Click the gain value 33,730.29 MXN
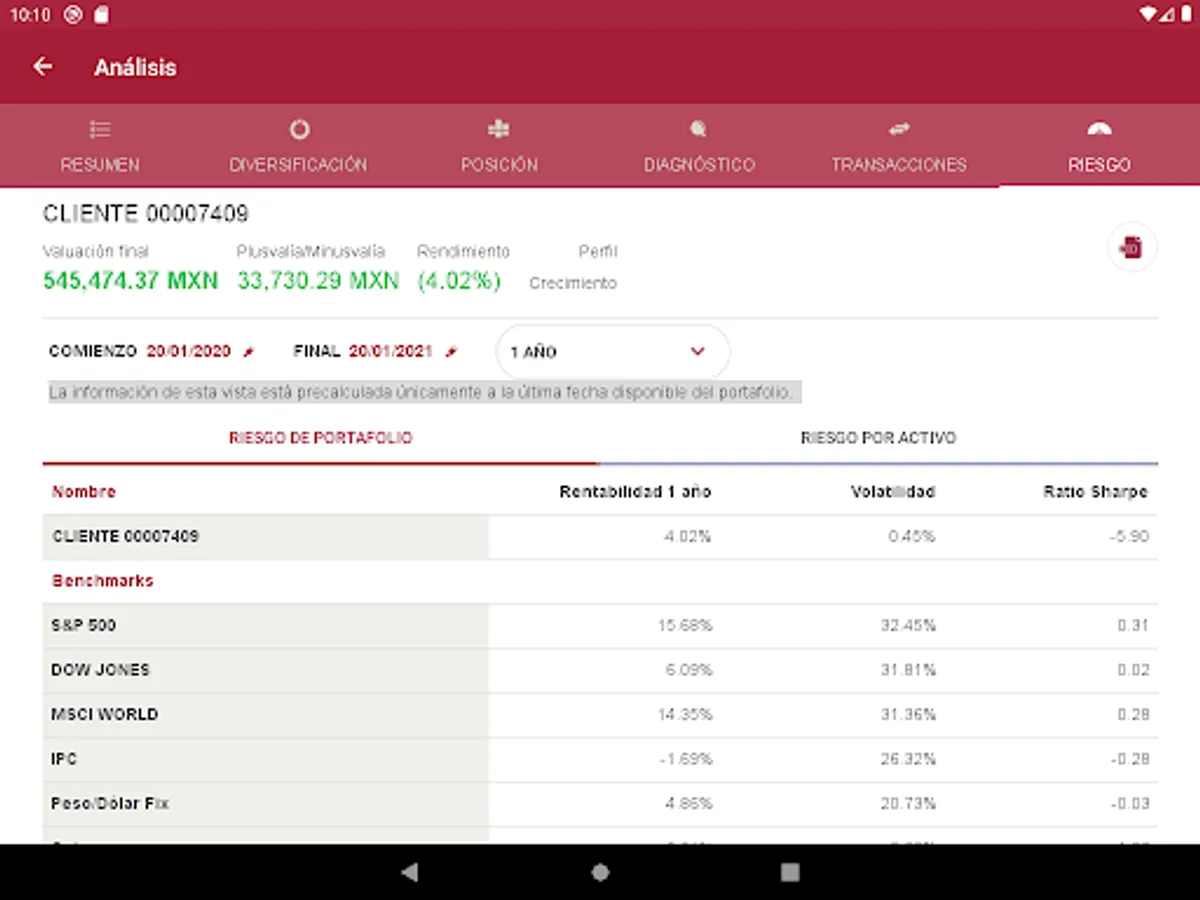The width and height of the screenshot is (1200, 900). pos(318,281)
